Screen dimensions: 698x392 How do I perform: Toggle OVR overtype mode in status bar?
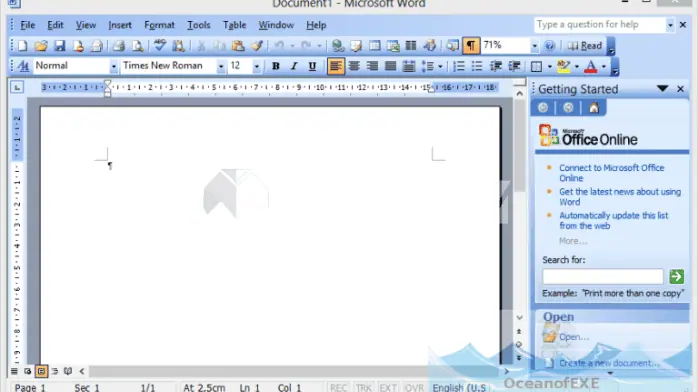coord(414,388)
